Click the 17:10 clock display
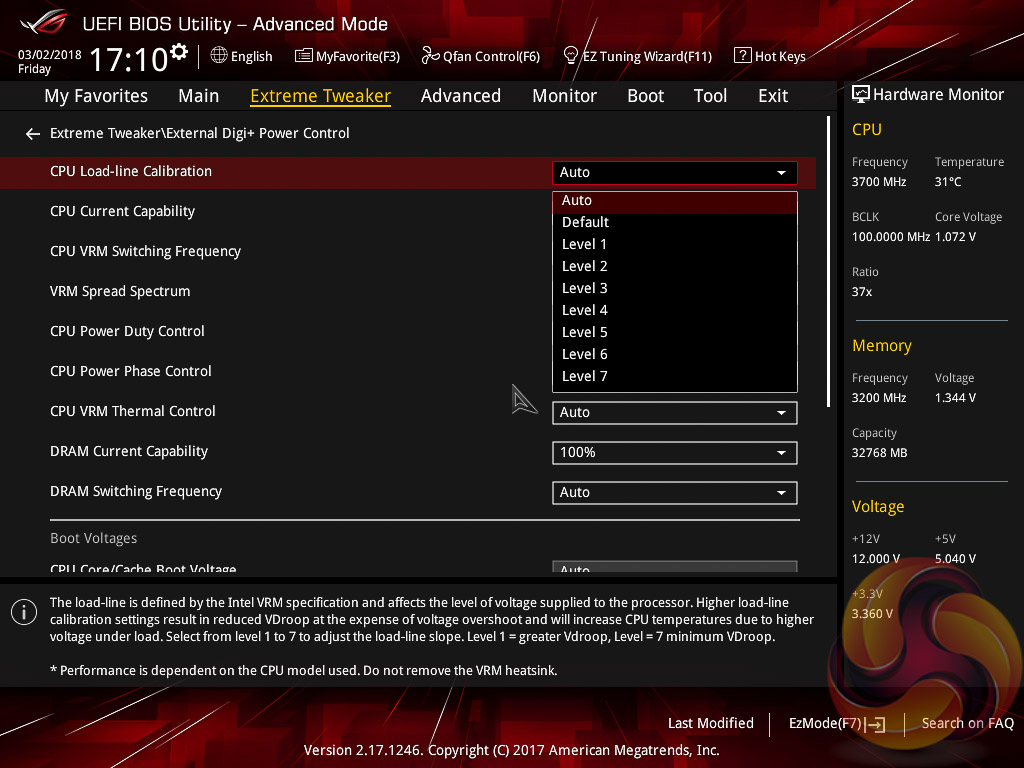1024x768 pixels. pos(129,59)
